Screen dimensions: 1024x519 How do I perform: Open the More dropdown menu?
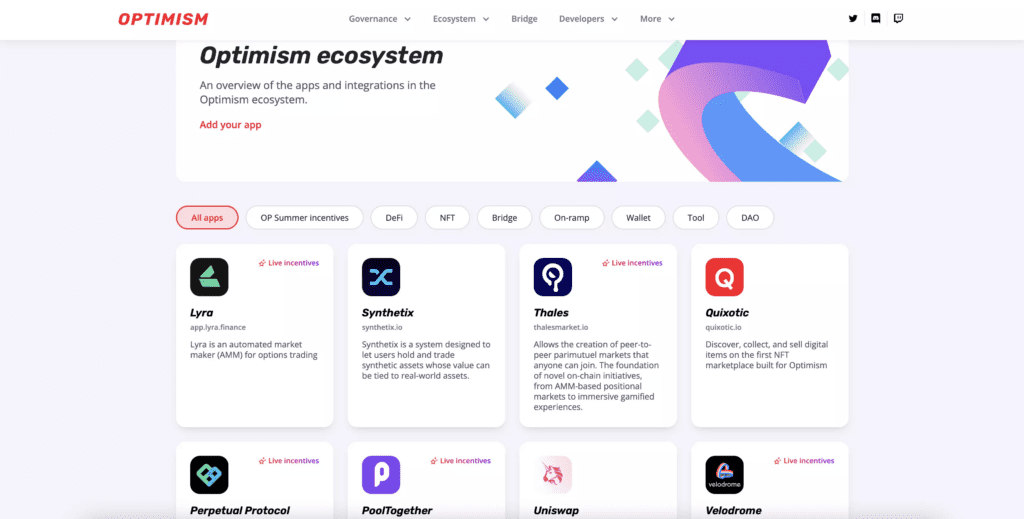tap(657, 19)
